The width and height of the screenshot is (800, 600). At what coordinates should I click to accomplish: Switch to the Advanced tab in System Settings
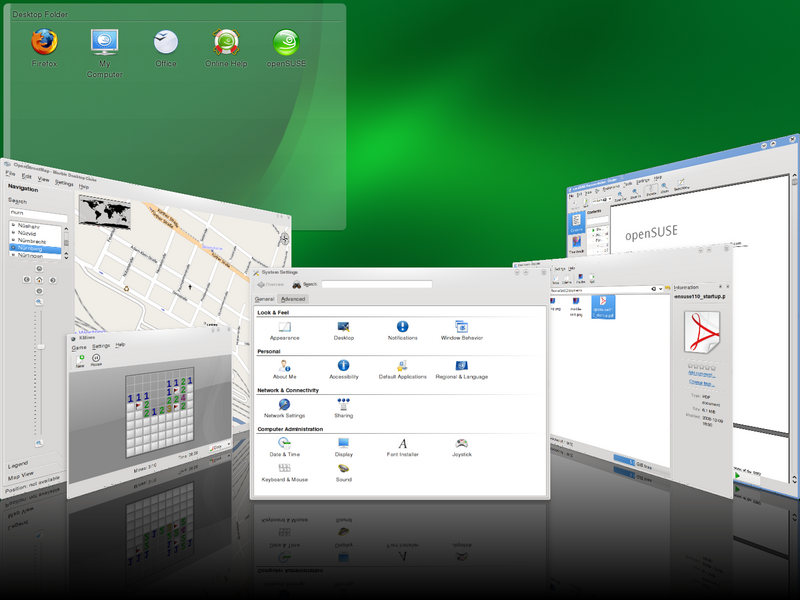tap(295, 298)
